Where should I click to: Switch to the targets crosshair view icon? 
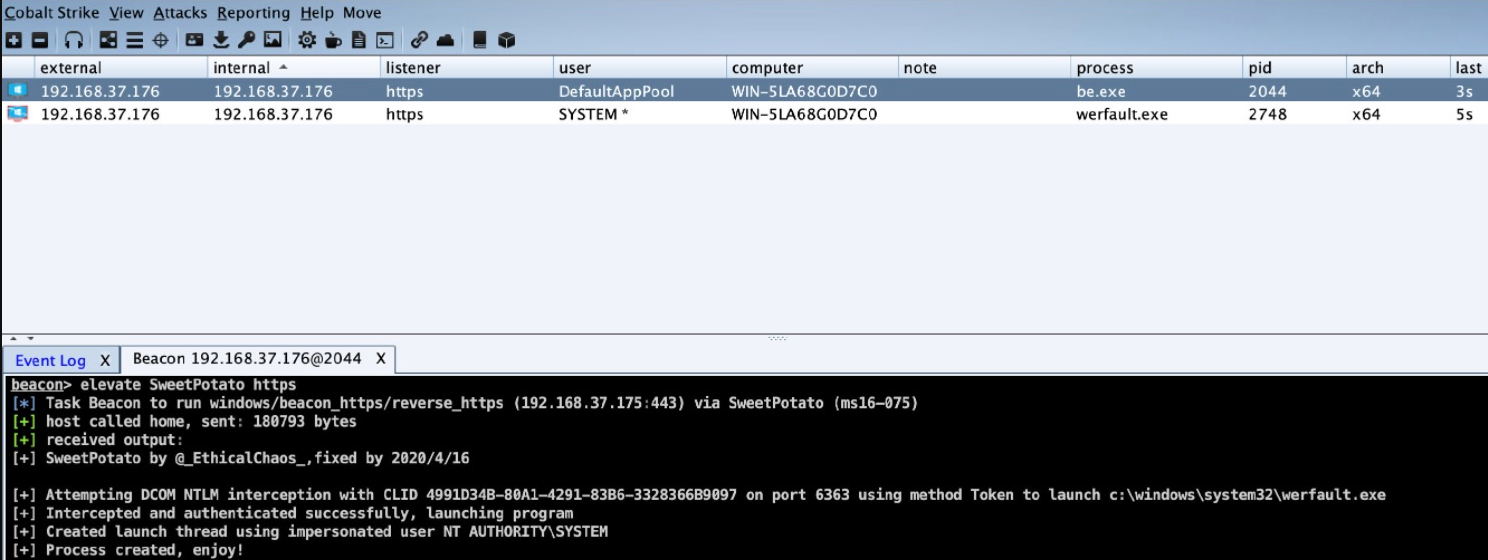click(160, 41)
